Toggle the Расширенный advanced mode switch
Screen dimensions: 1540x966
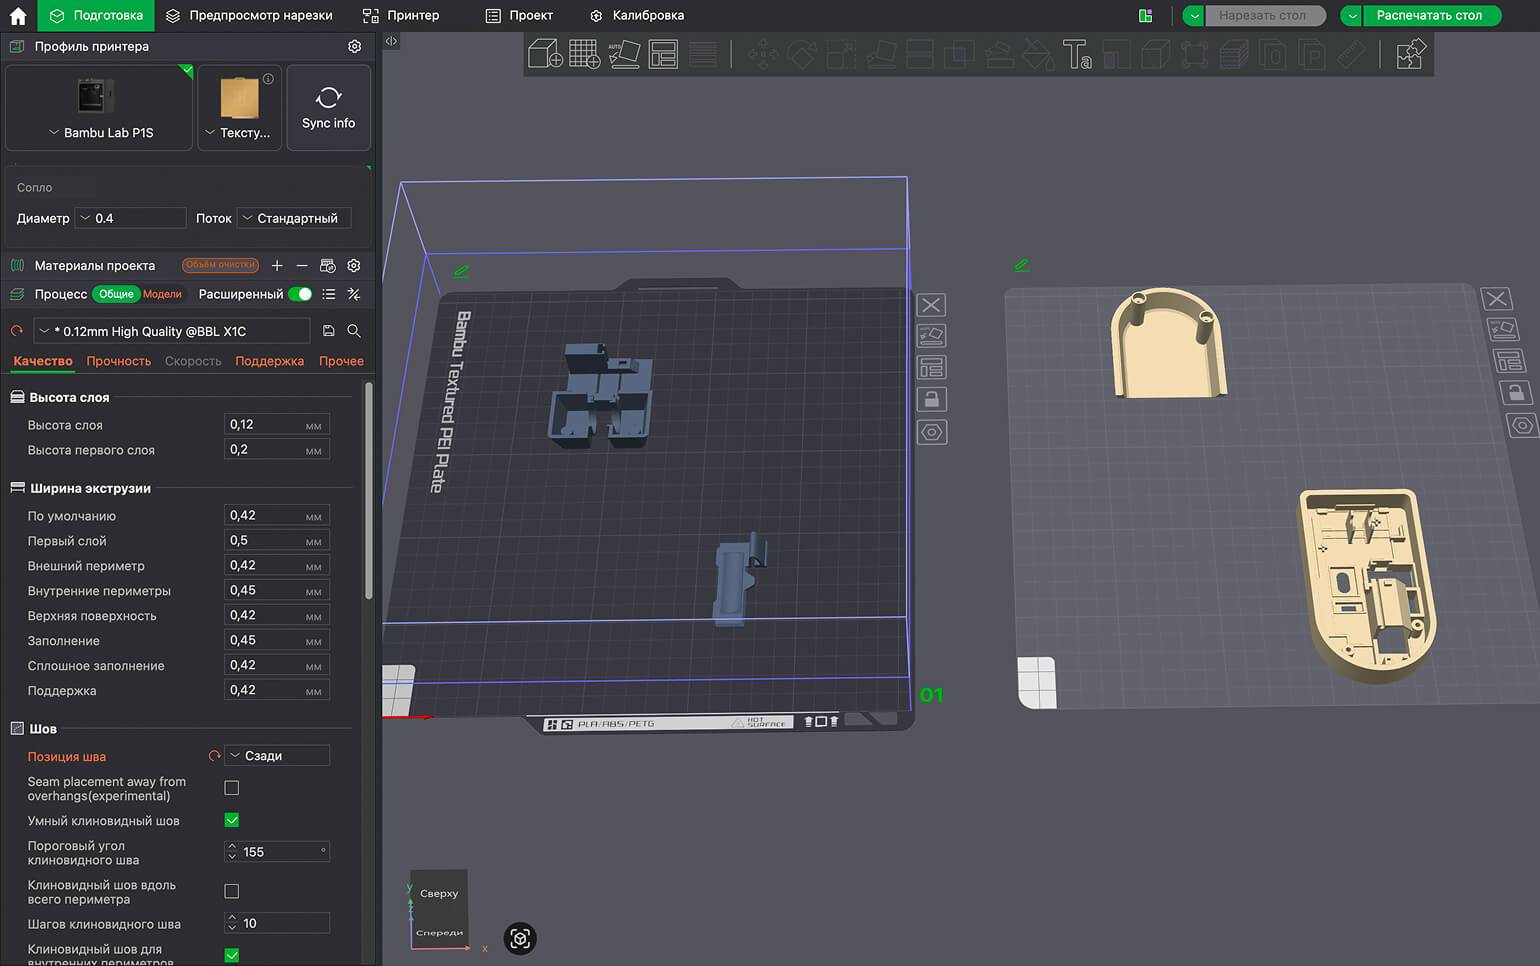tap(299, 294)
